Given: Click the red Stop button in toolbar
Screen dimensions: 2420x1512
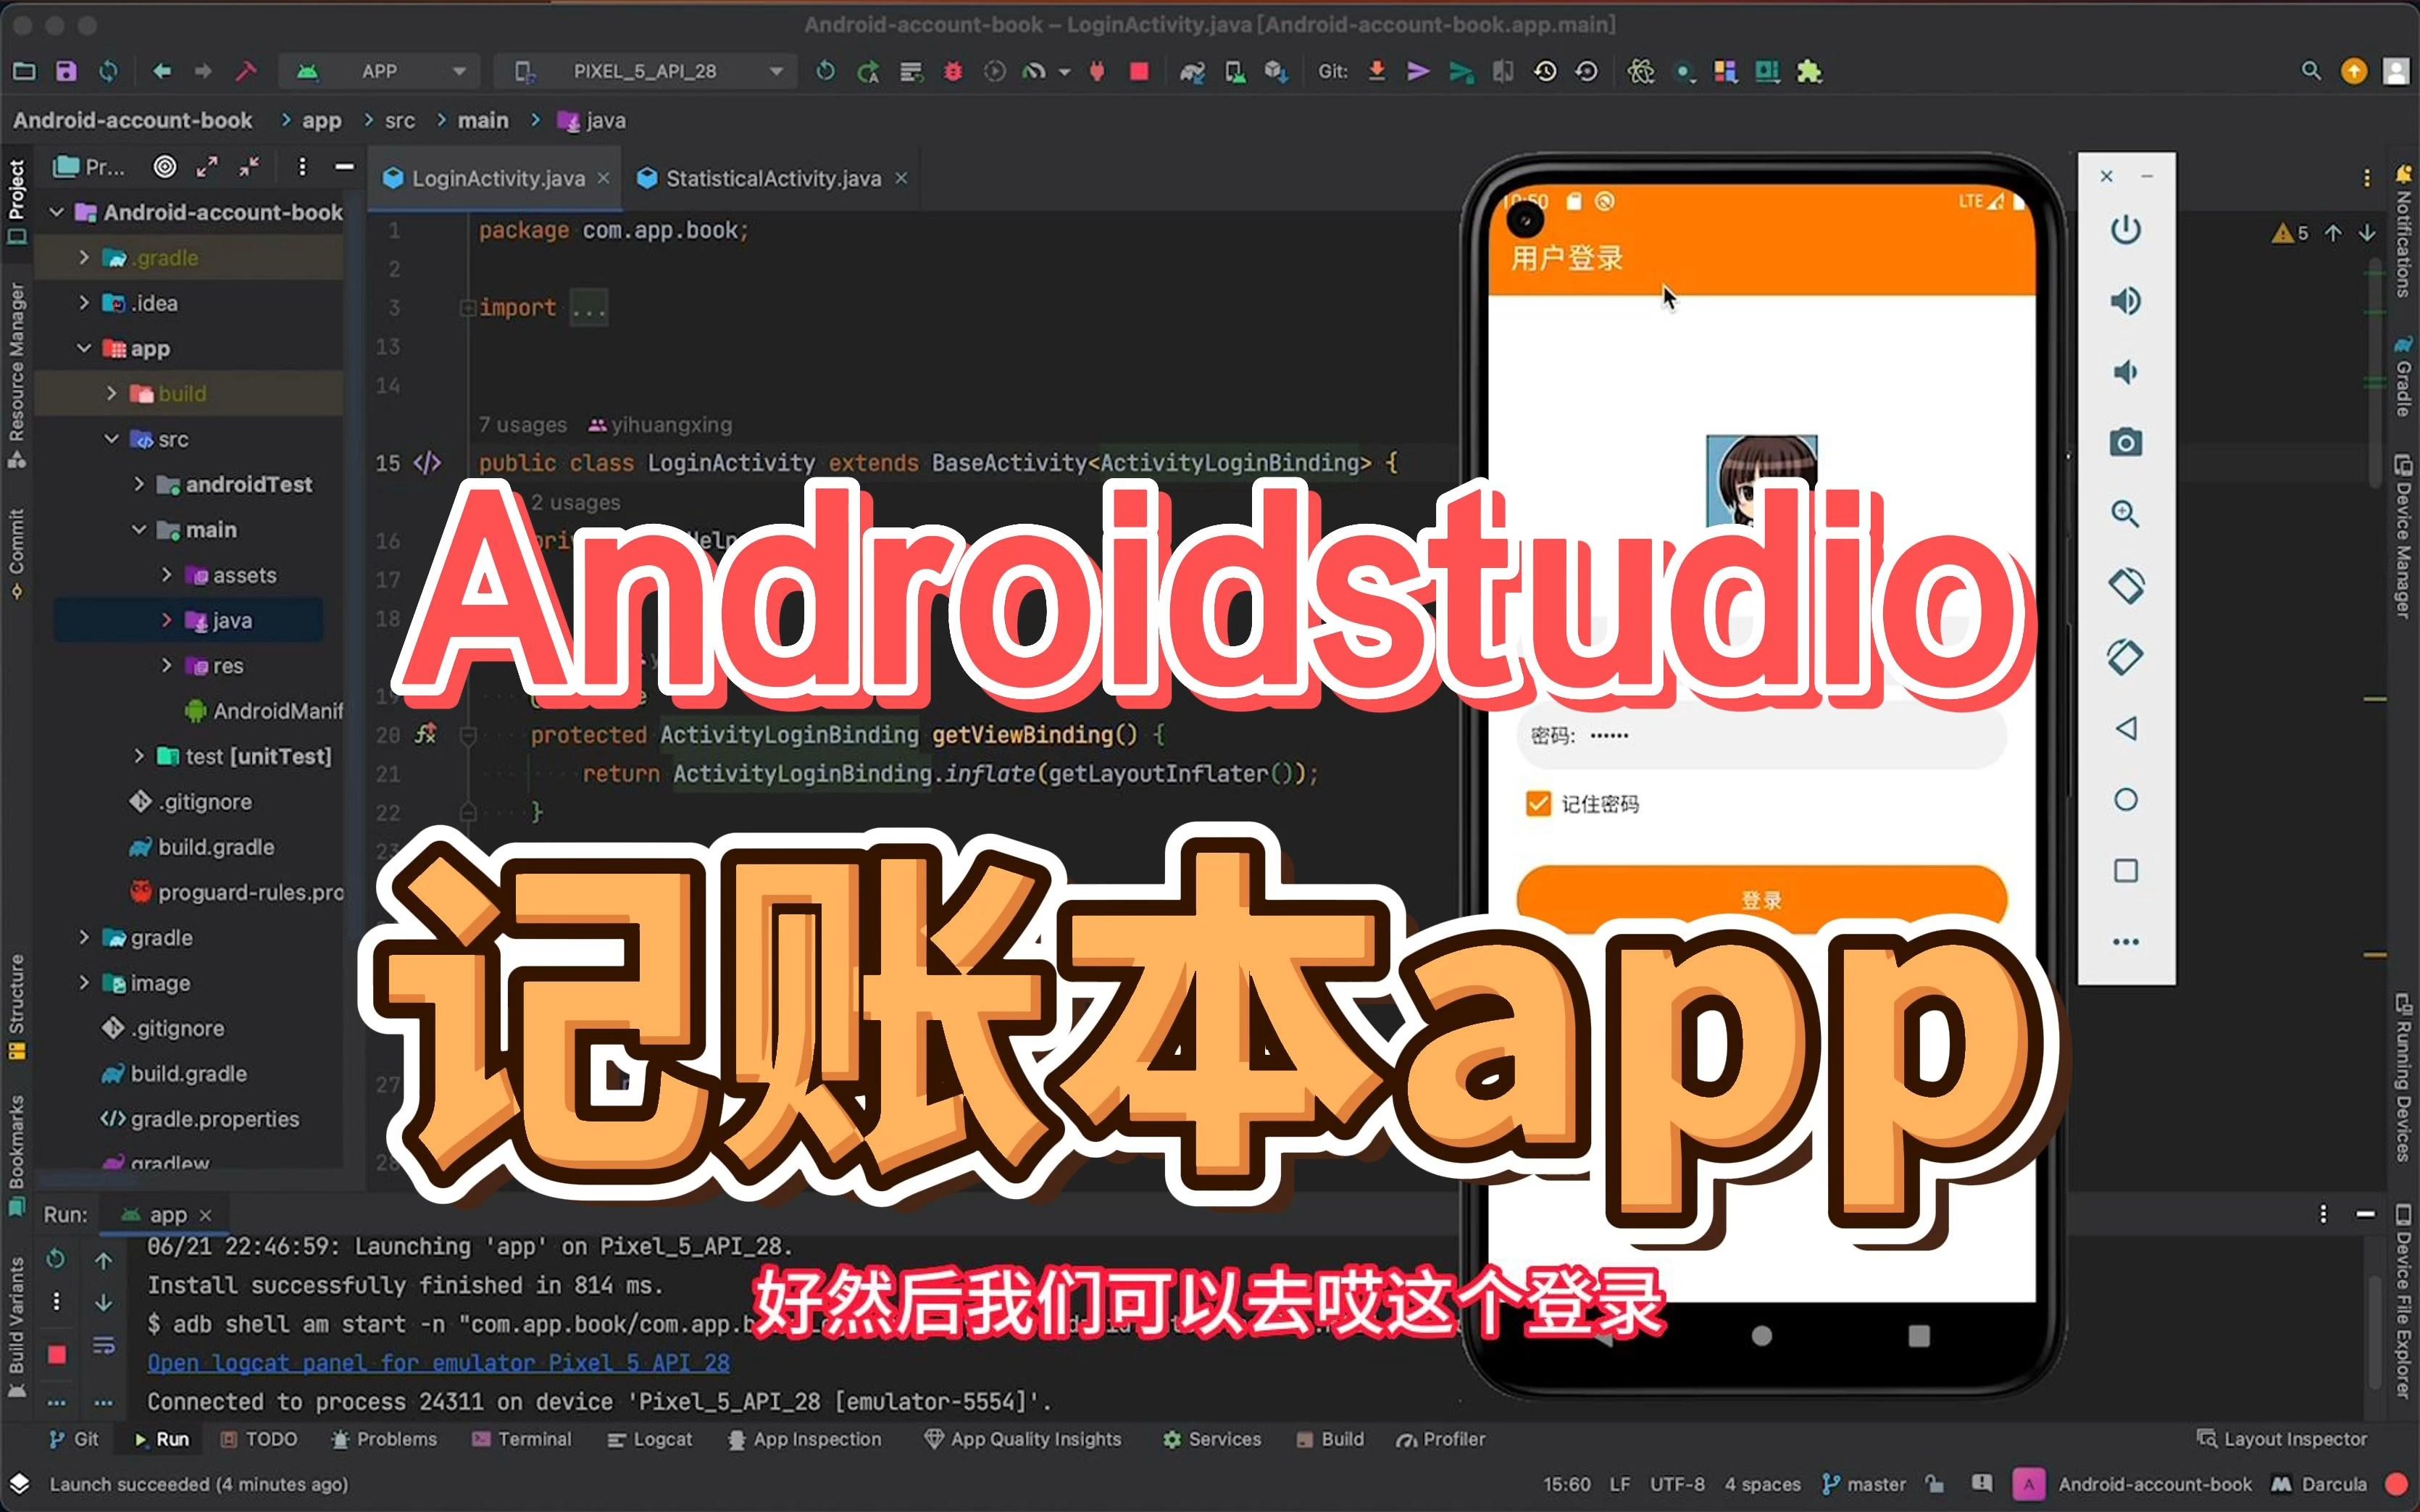Looking at the screenshot, I should click(1139, 71).
